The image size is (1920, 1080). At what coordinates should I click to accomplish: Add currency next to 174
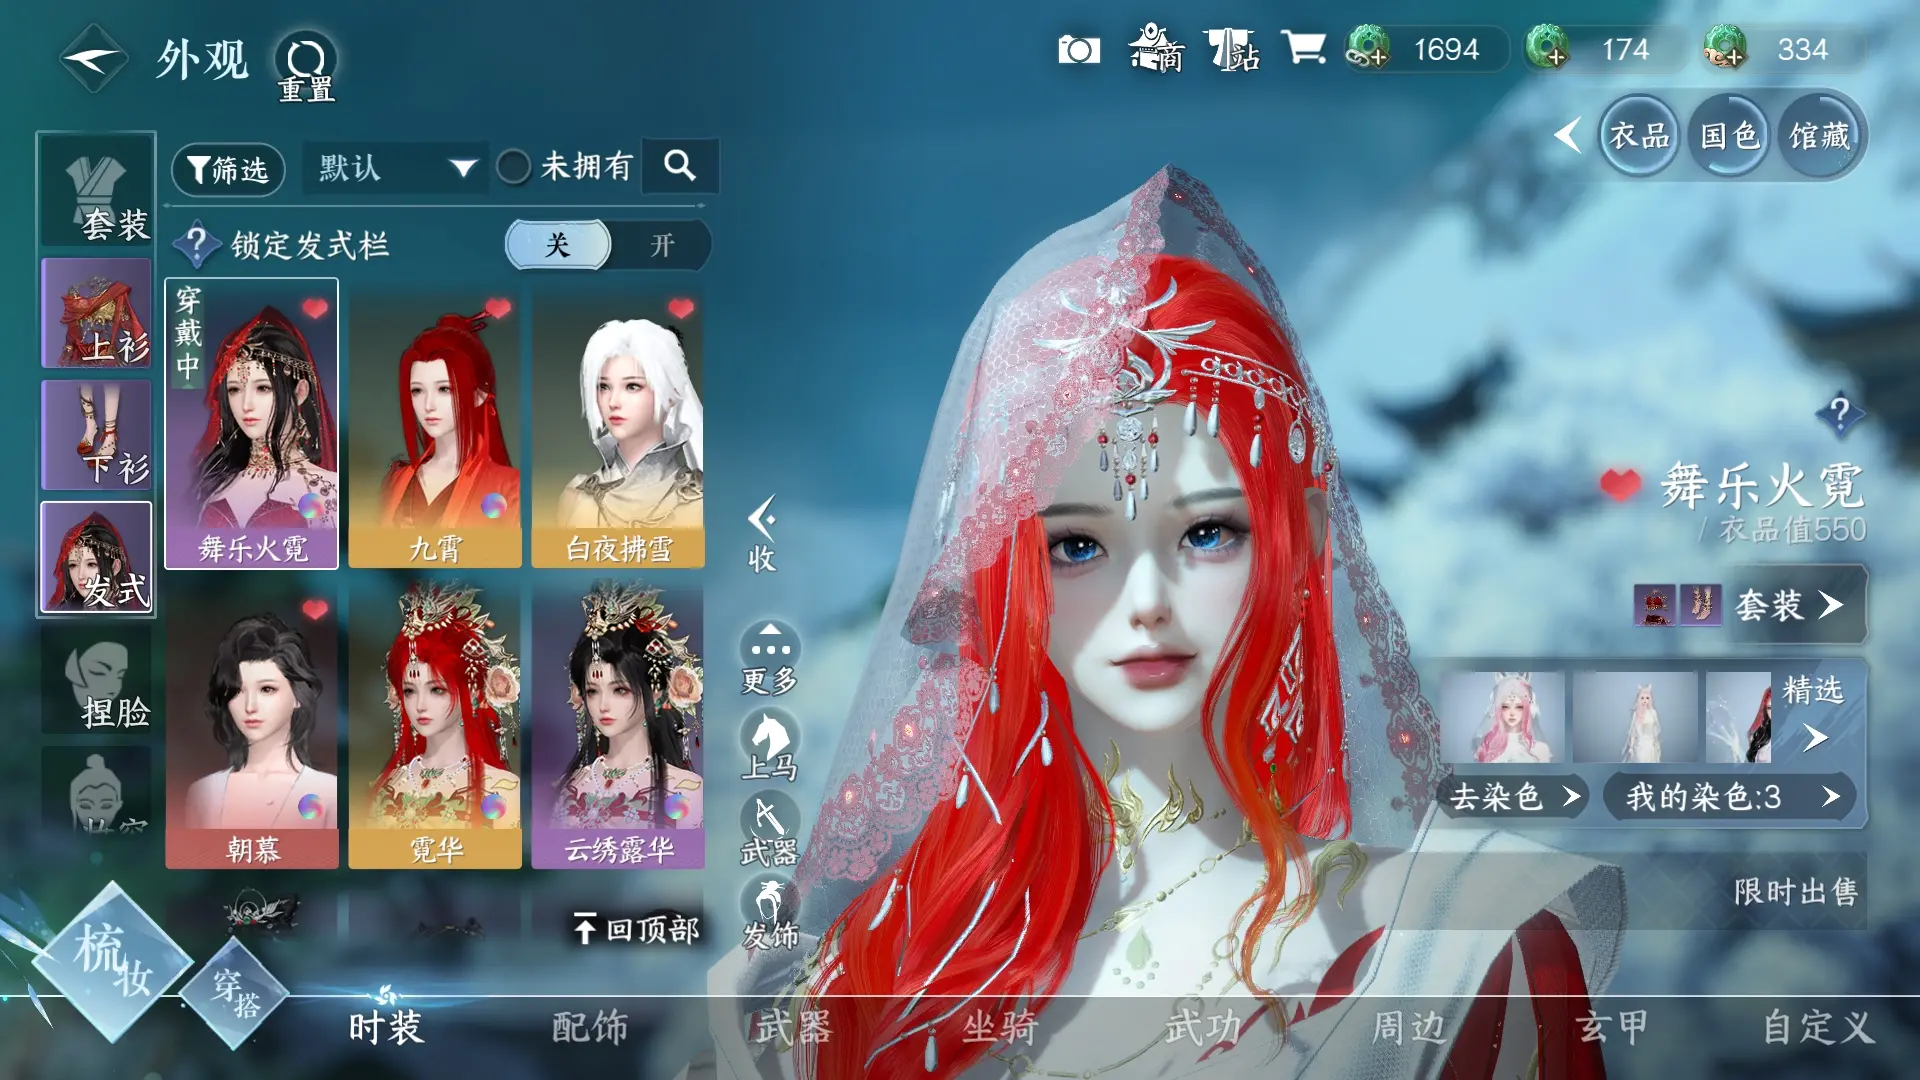tap(1547, 48)
